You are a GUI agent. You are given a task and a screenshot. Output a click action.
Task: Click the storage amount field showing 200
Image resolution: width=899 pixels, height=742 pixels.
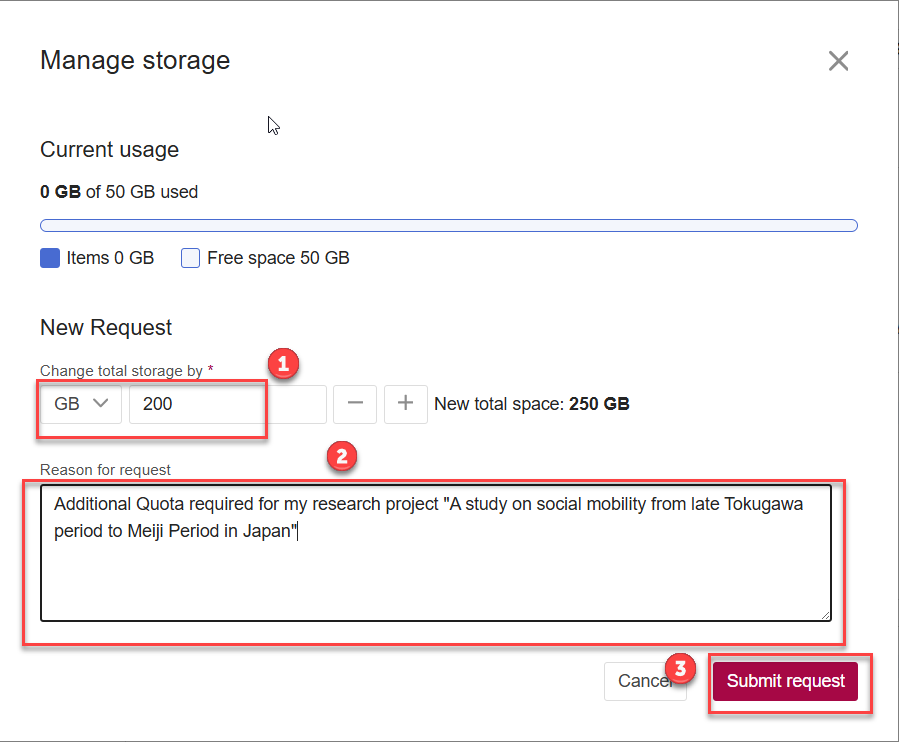(x=226, y=404)
